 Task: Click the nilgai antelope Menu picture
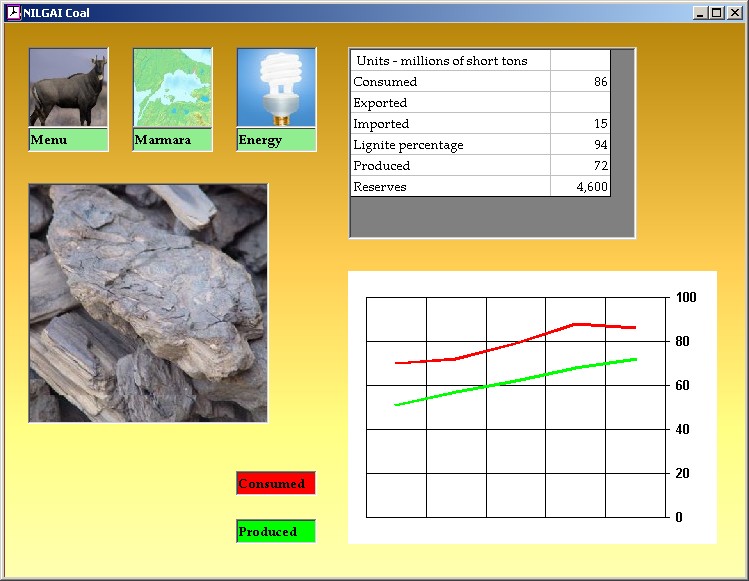point(68,88)
